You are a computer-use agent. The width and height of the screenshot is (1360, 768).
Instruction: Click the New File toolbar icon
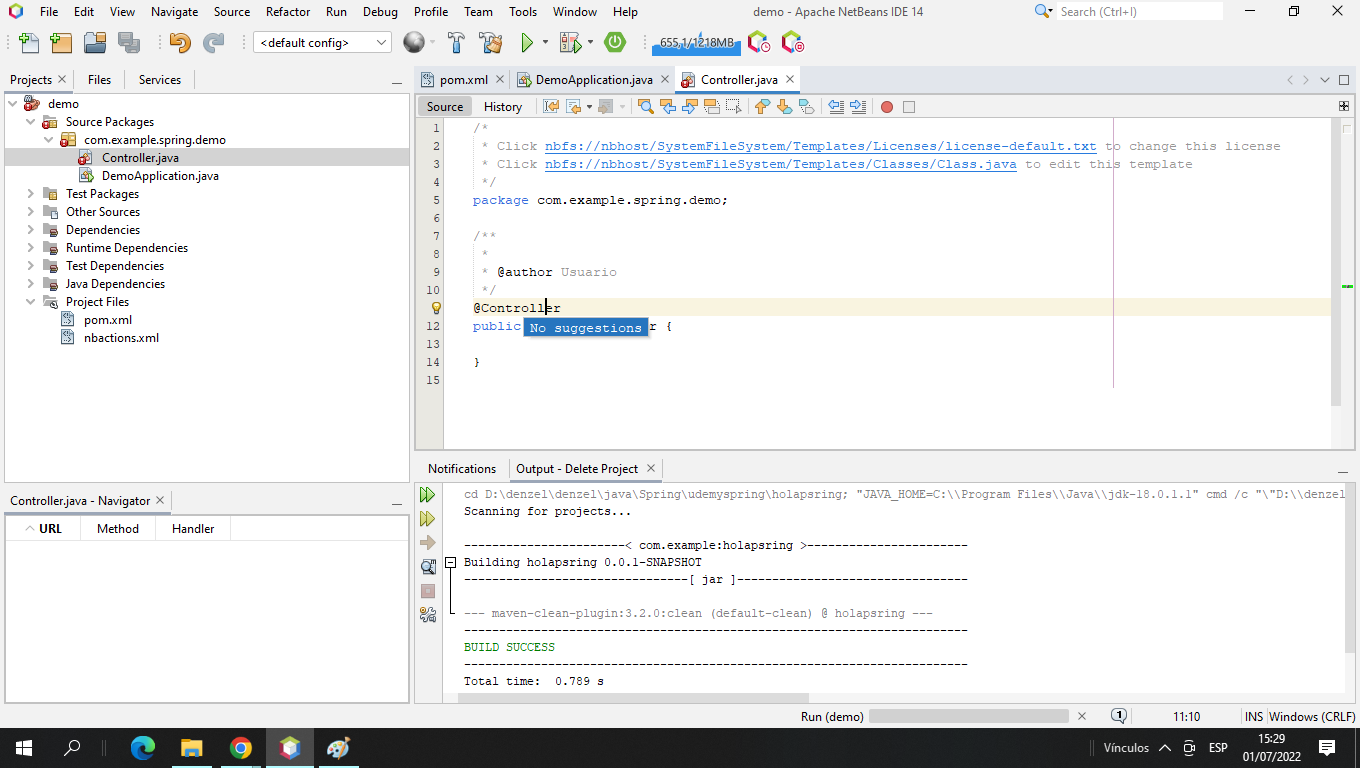tap(29, 43)
